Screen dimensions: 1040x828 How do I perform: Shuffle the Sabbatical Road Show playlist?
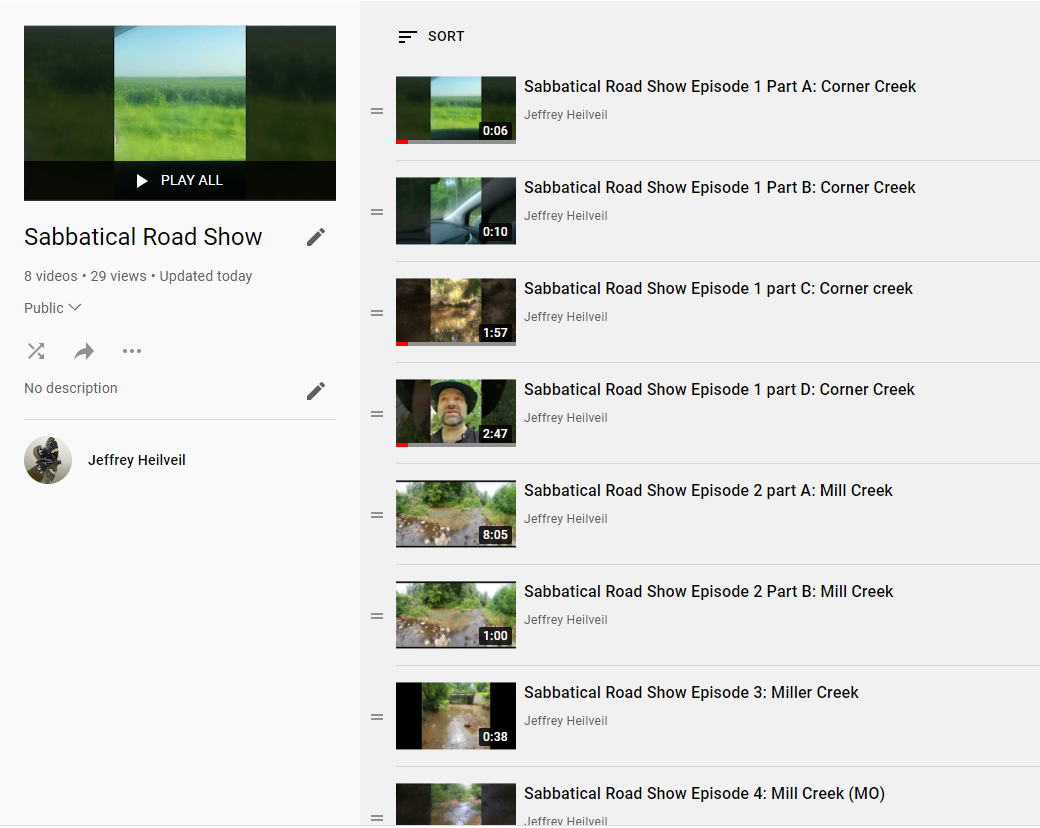(36, 351)
